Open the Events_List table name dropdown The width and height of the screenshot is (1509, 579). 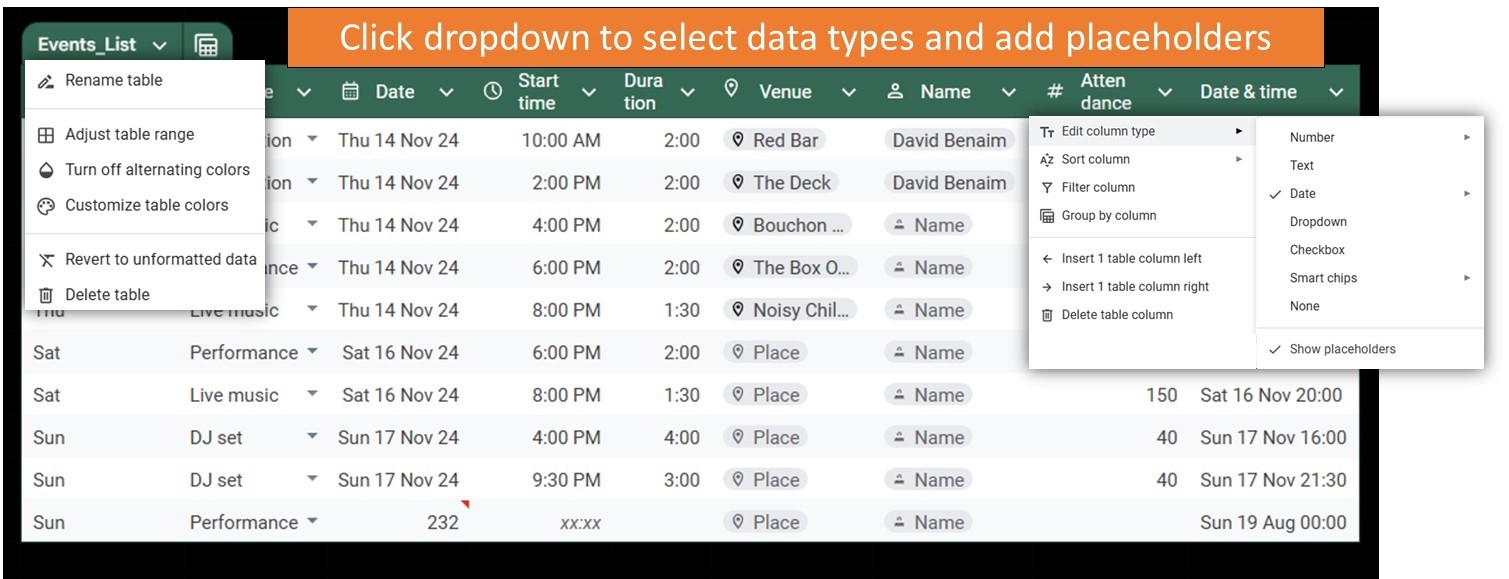160,45
